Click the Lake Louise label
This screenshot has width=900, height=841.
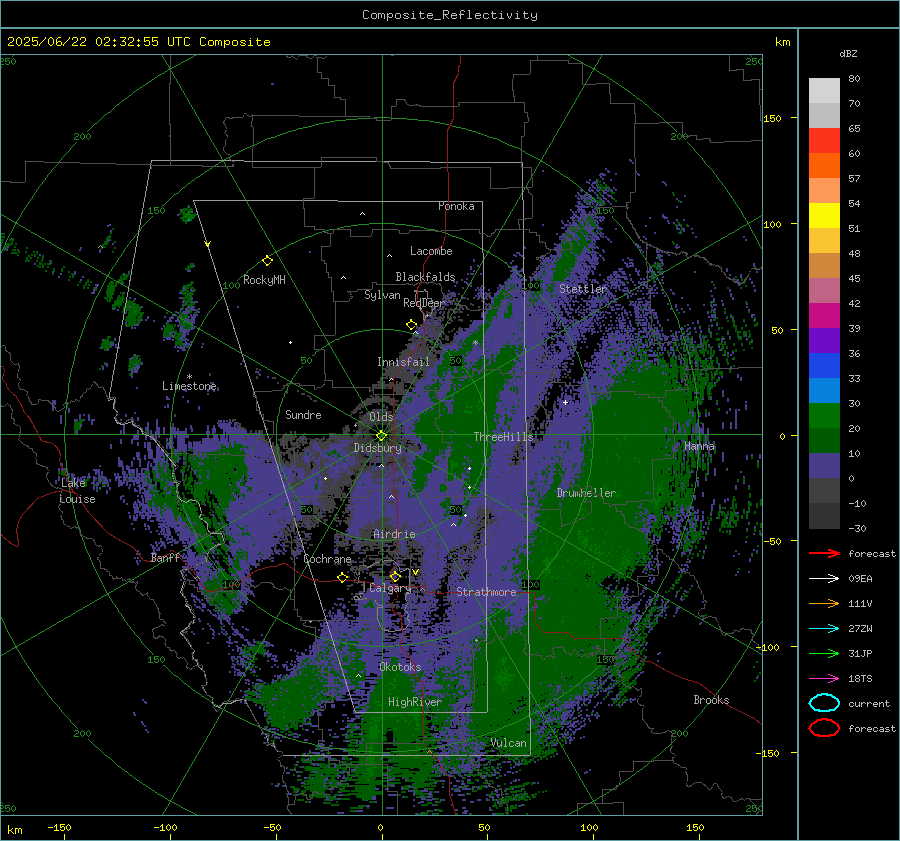pos(77,491)
